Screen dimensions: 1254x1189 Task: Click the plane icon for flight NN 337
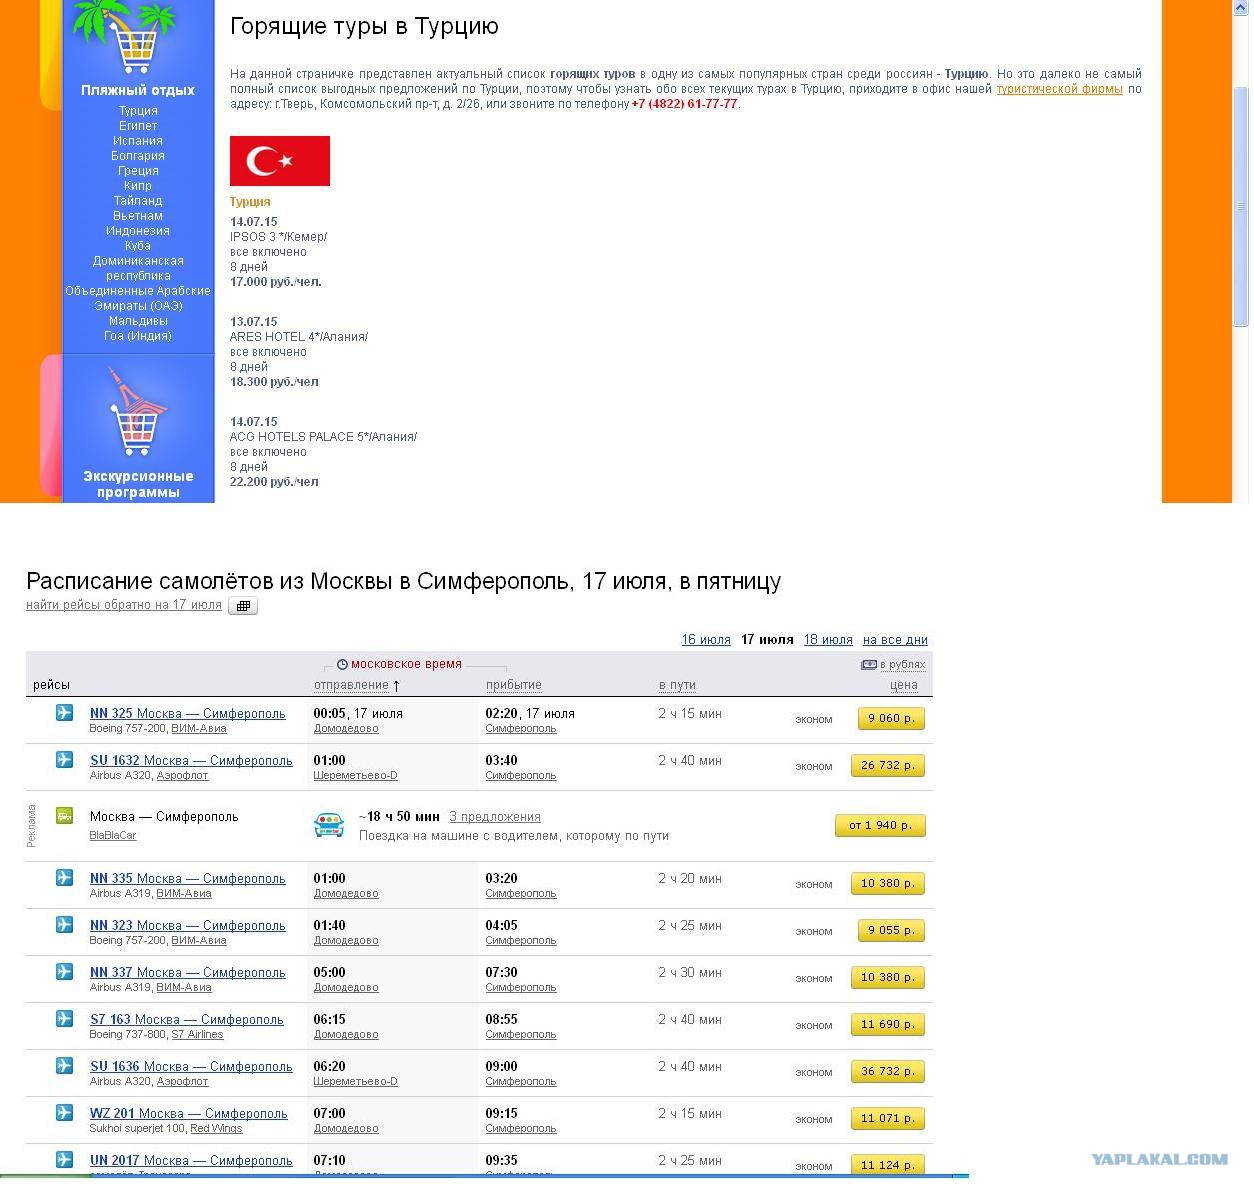tap(65, 972)
